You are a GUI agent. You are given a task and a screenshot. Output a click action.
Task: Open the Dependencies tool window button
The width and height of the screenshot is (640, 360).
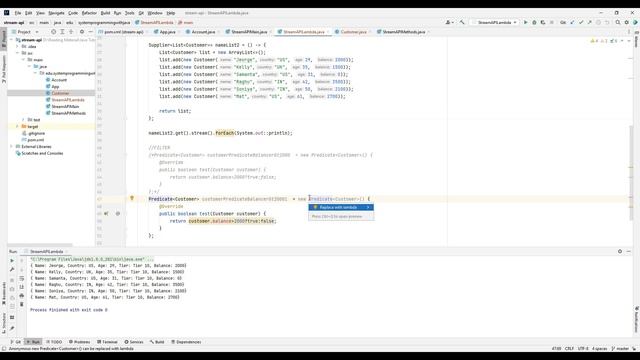point(186,342)
